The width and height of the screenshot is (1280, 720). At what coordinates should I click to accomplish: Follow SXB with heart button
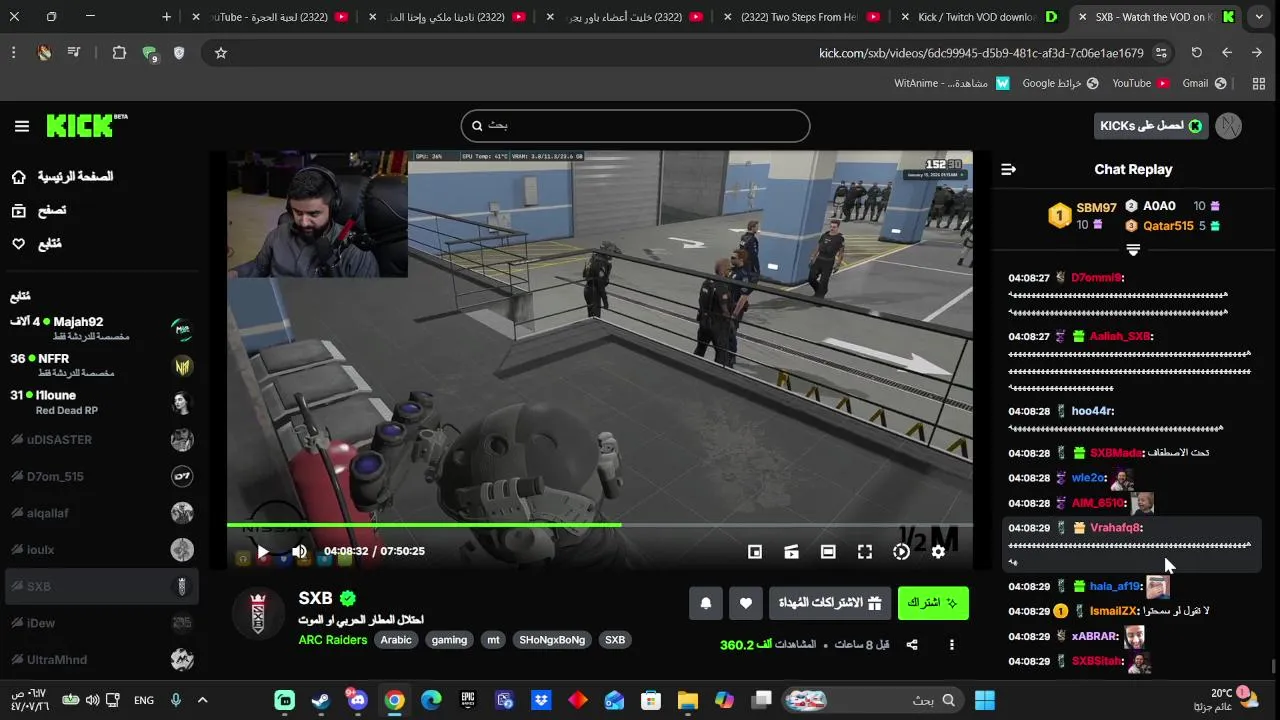[x=745, y=603]
